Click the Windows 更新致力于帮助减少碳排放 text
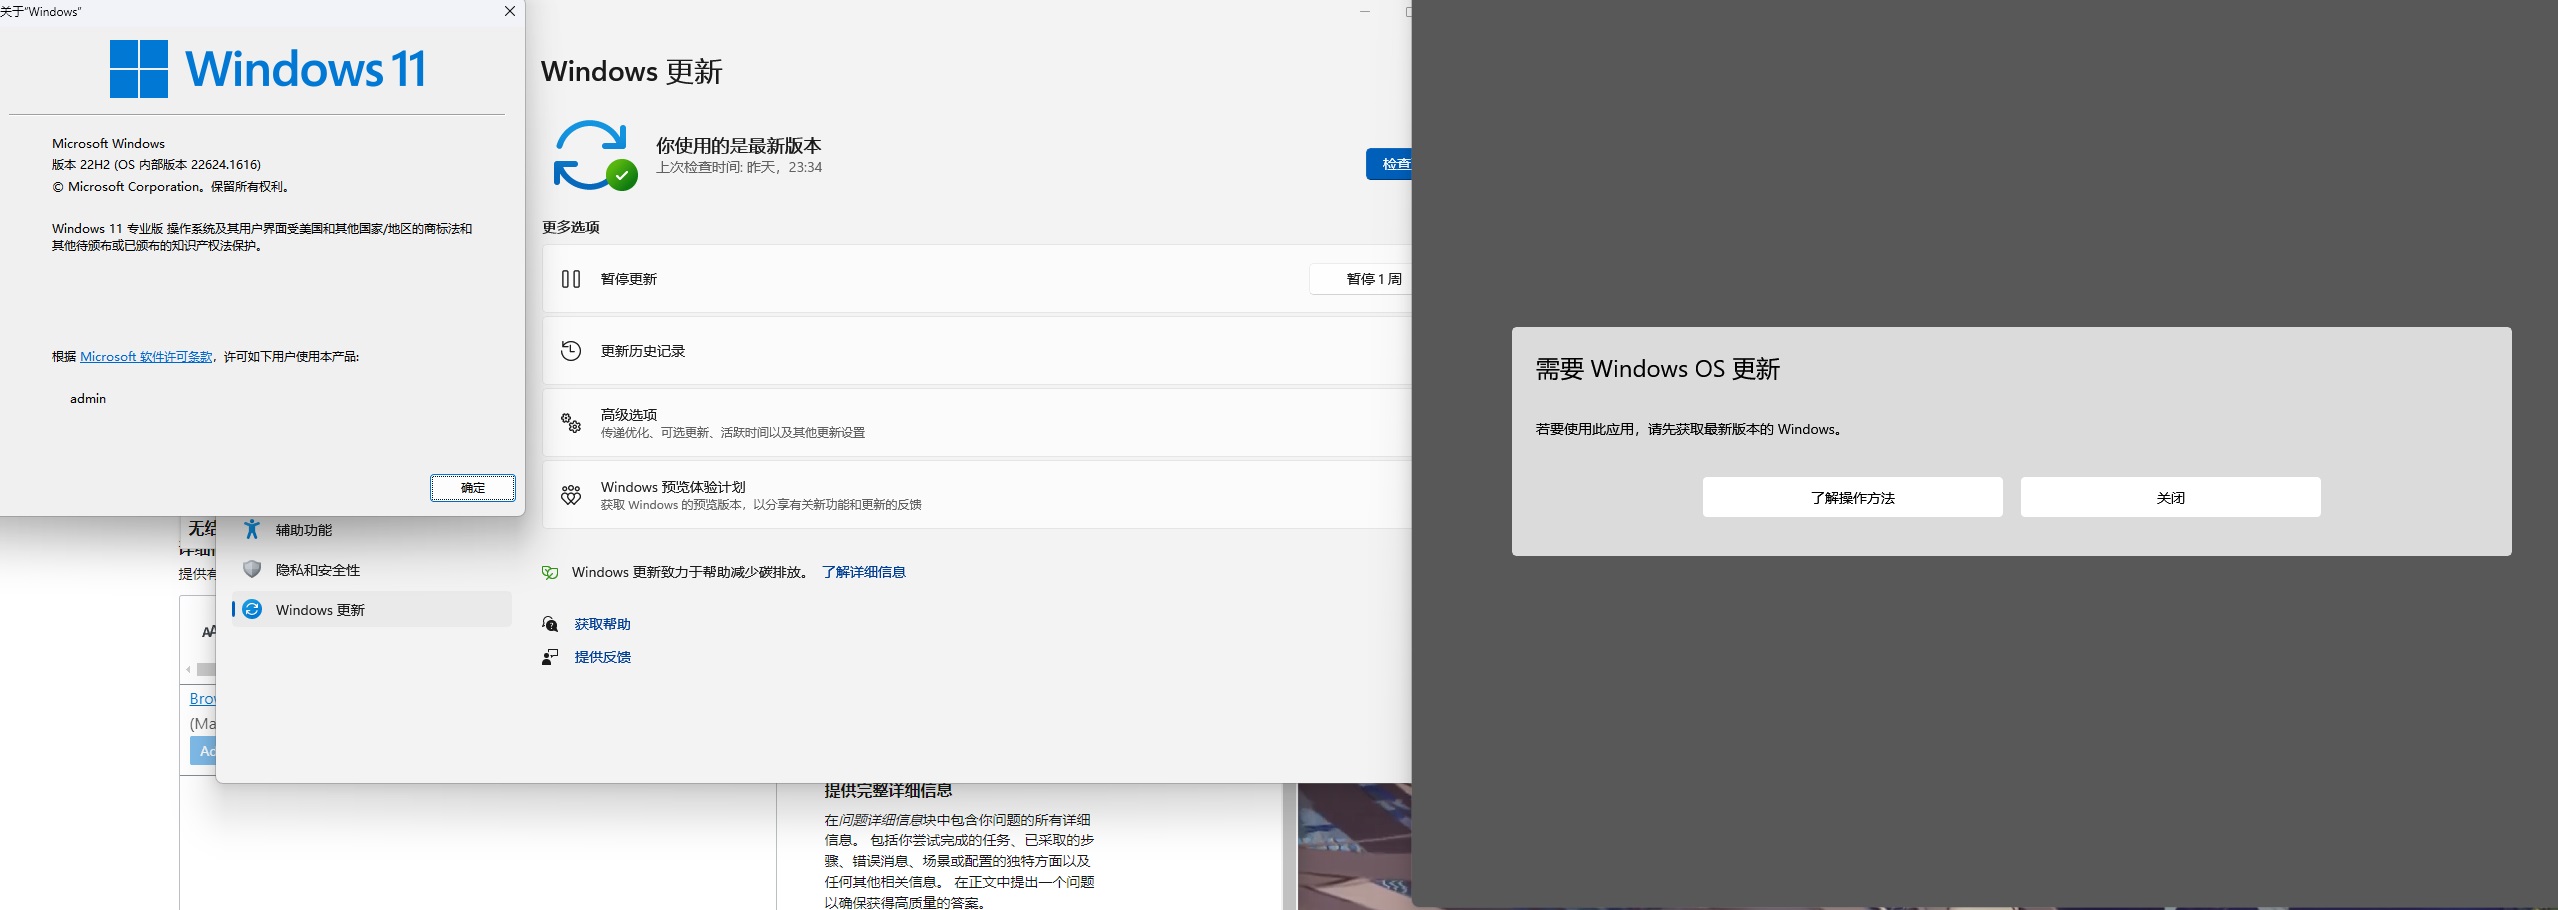 pyautogui.click(x=690, y=572)
